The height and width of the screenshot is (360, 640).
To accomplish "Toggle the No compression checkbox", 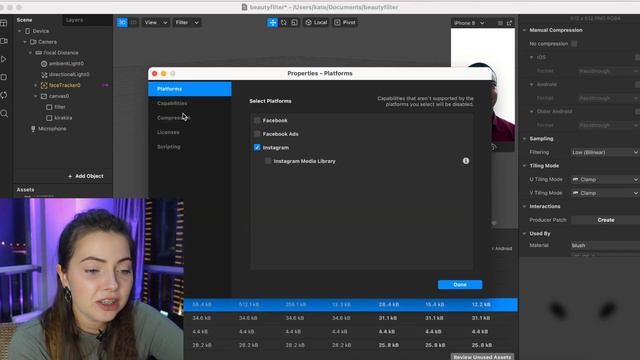I will [574, 44].
